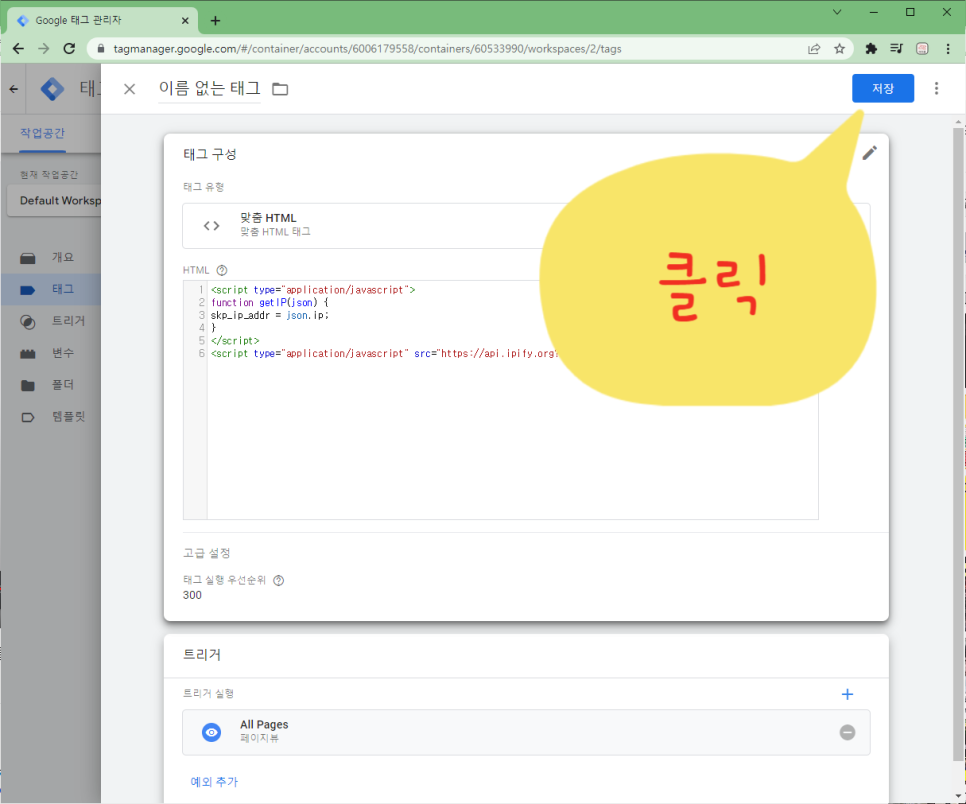Viewport: 966px width, 804px height.
Task: Open the 개요 overview sidebar item
Action: 51,258
